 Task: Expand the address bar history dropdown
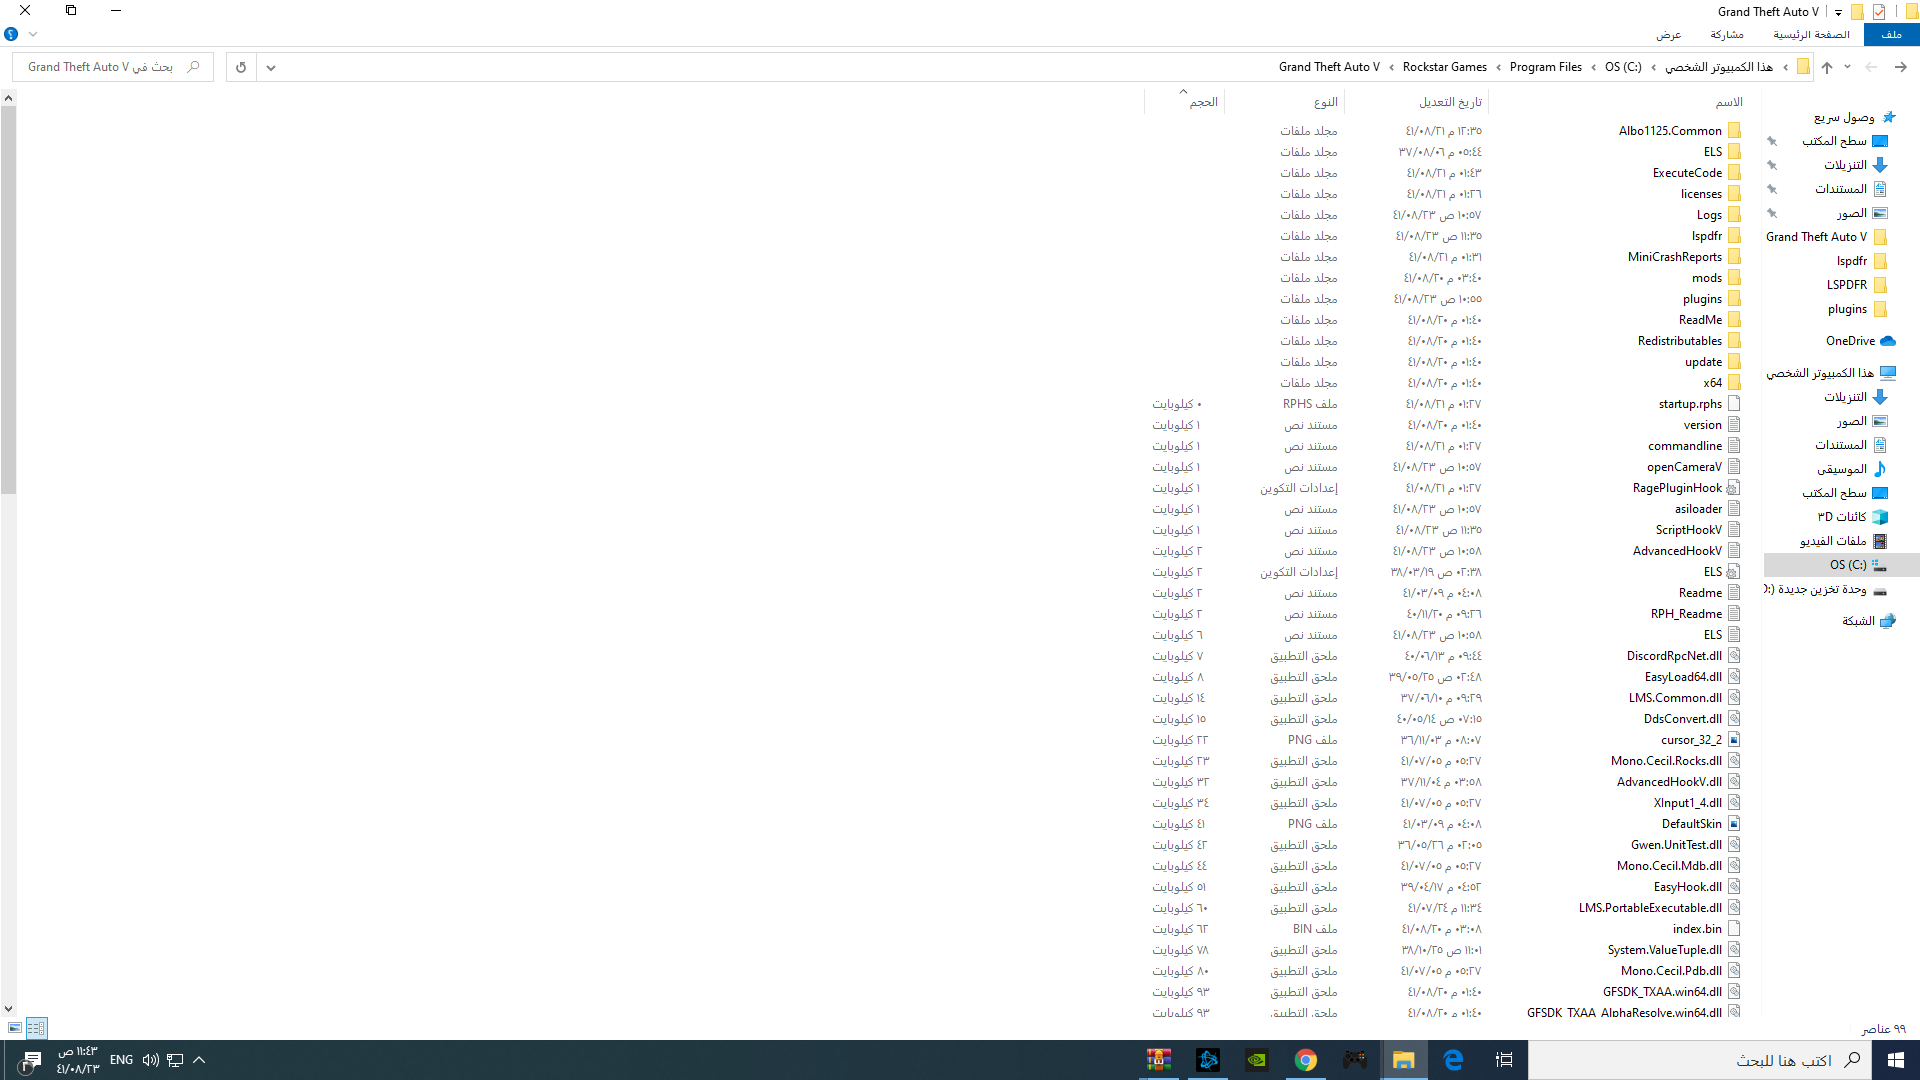271,67
